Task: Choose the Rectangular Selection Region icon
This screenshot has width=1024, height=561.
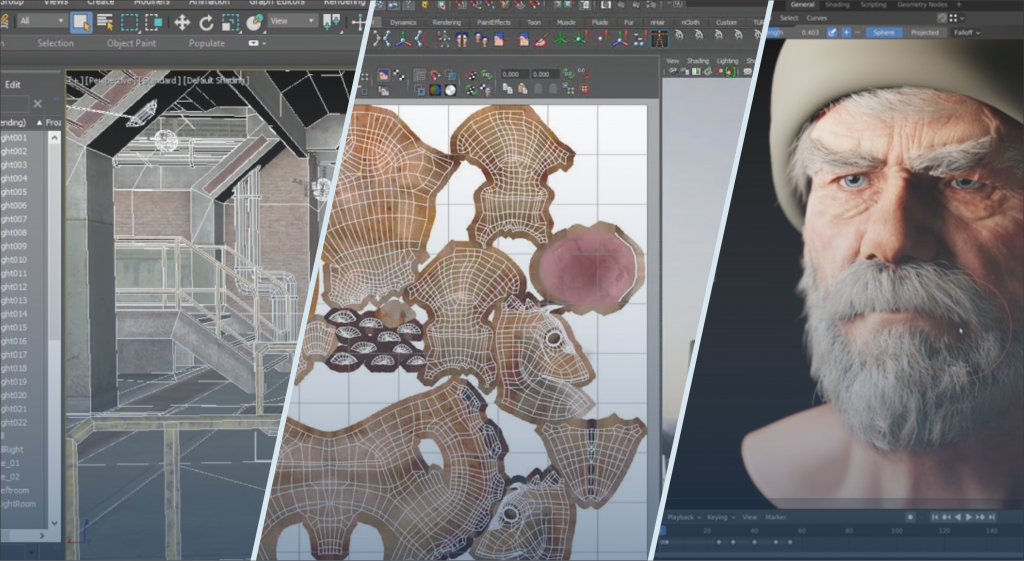Action: (x=130, y=21)
